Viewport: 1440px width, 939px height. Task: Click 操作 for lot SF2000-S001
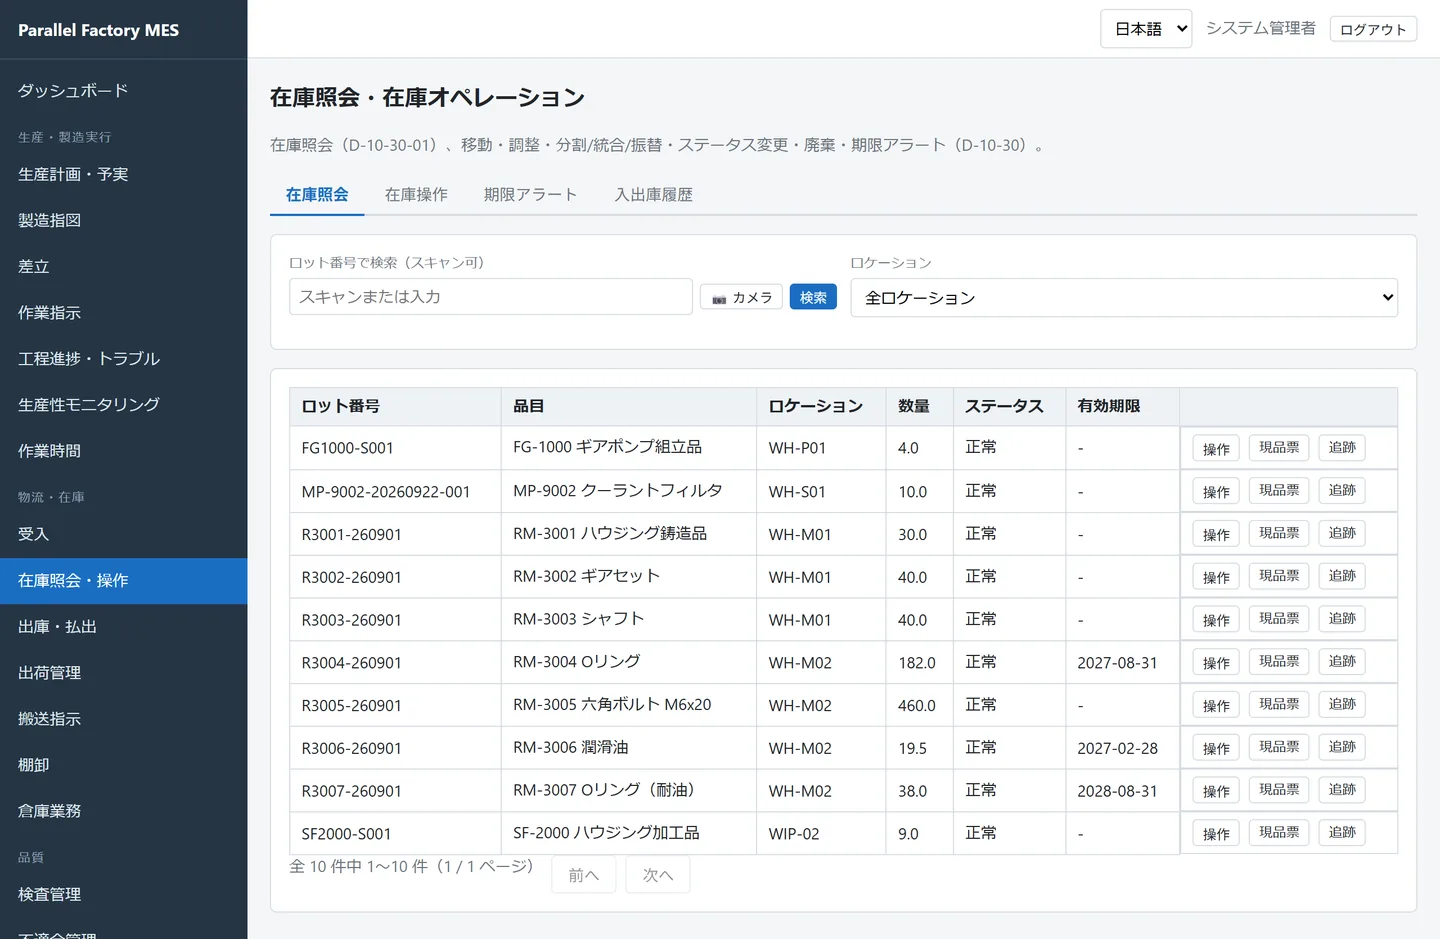point(1216,834)
